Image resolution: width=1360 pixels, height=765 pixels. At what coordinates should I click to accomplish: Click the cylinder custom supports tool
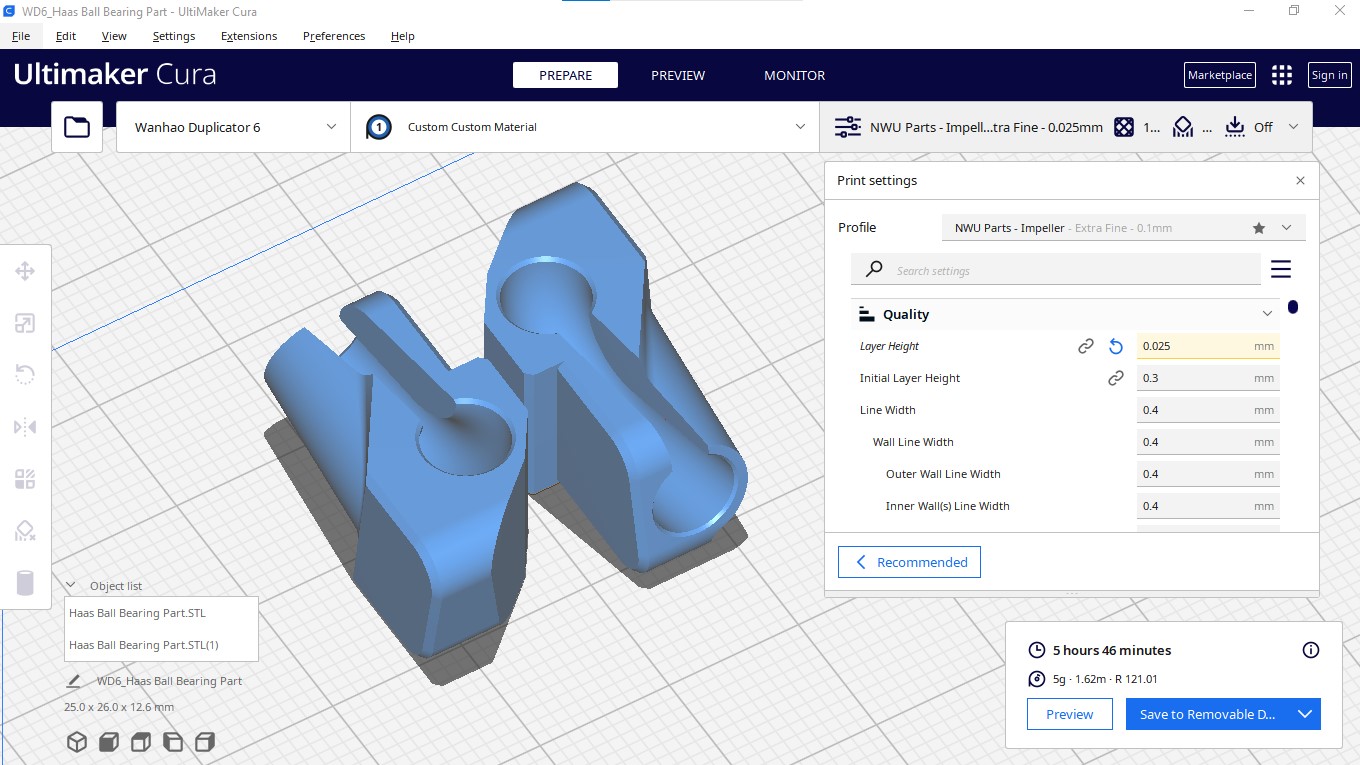pos(25,583)
